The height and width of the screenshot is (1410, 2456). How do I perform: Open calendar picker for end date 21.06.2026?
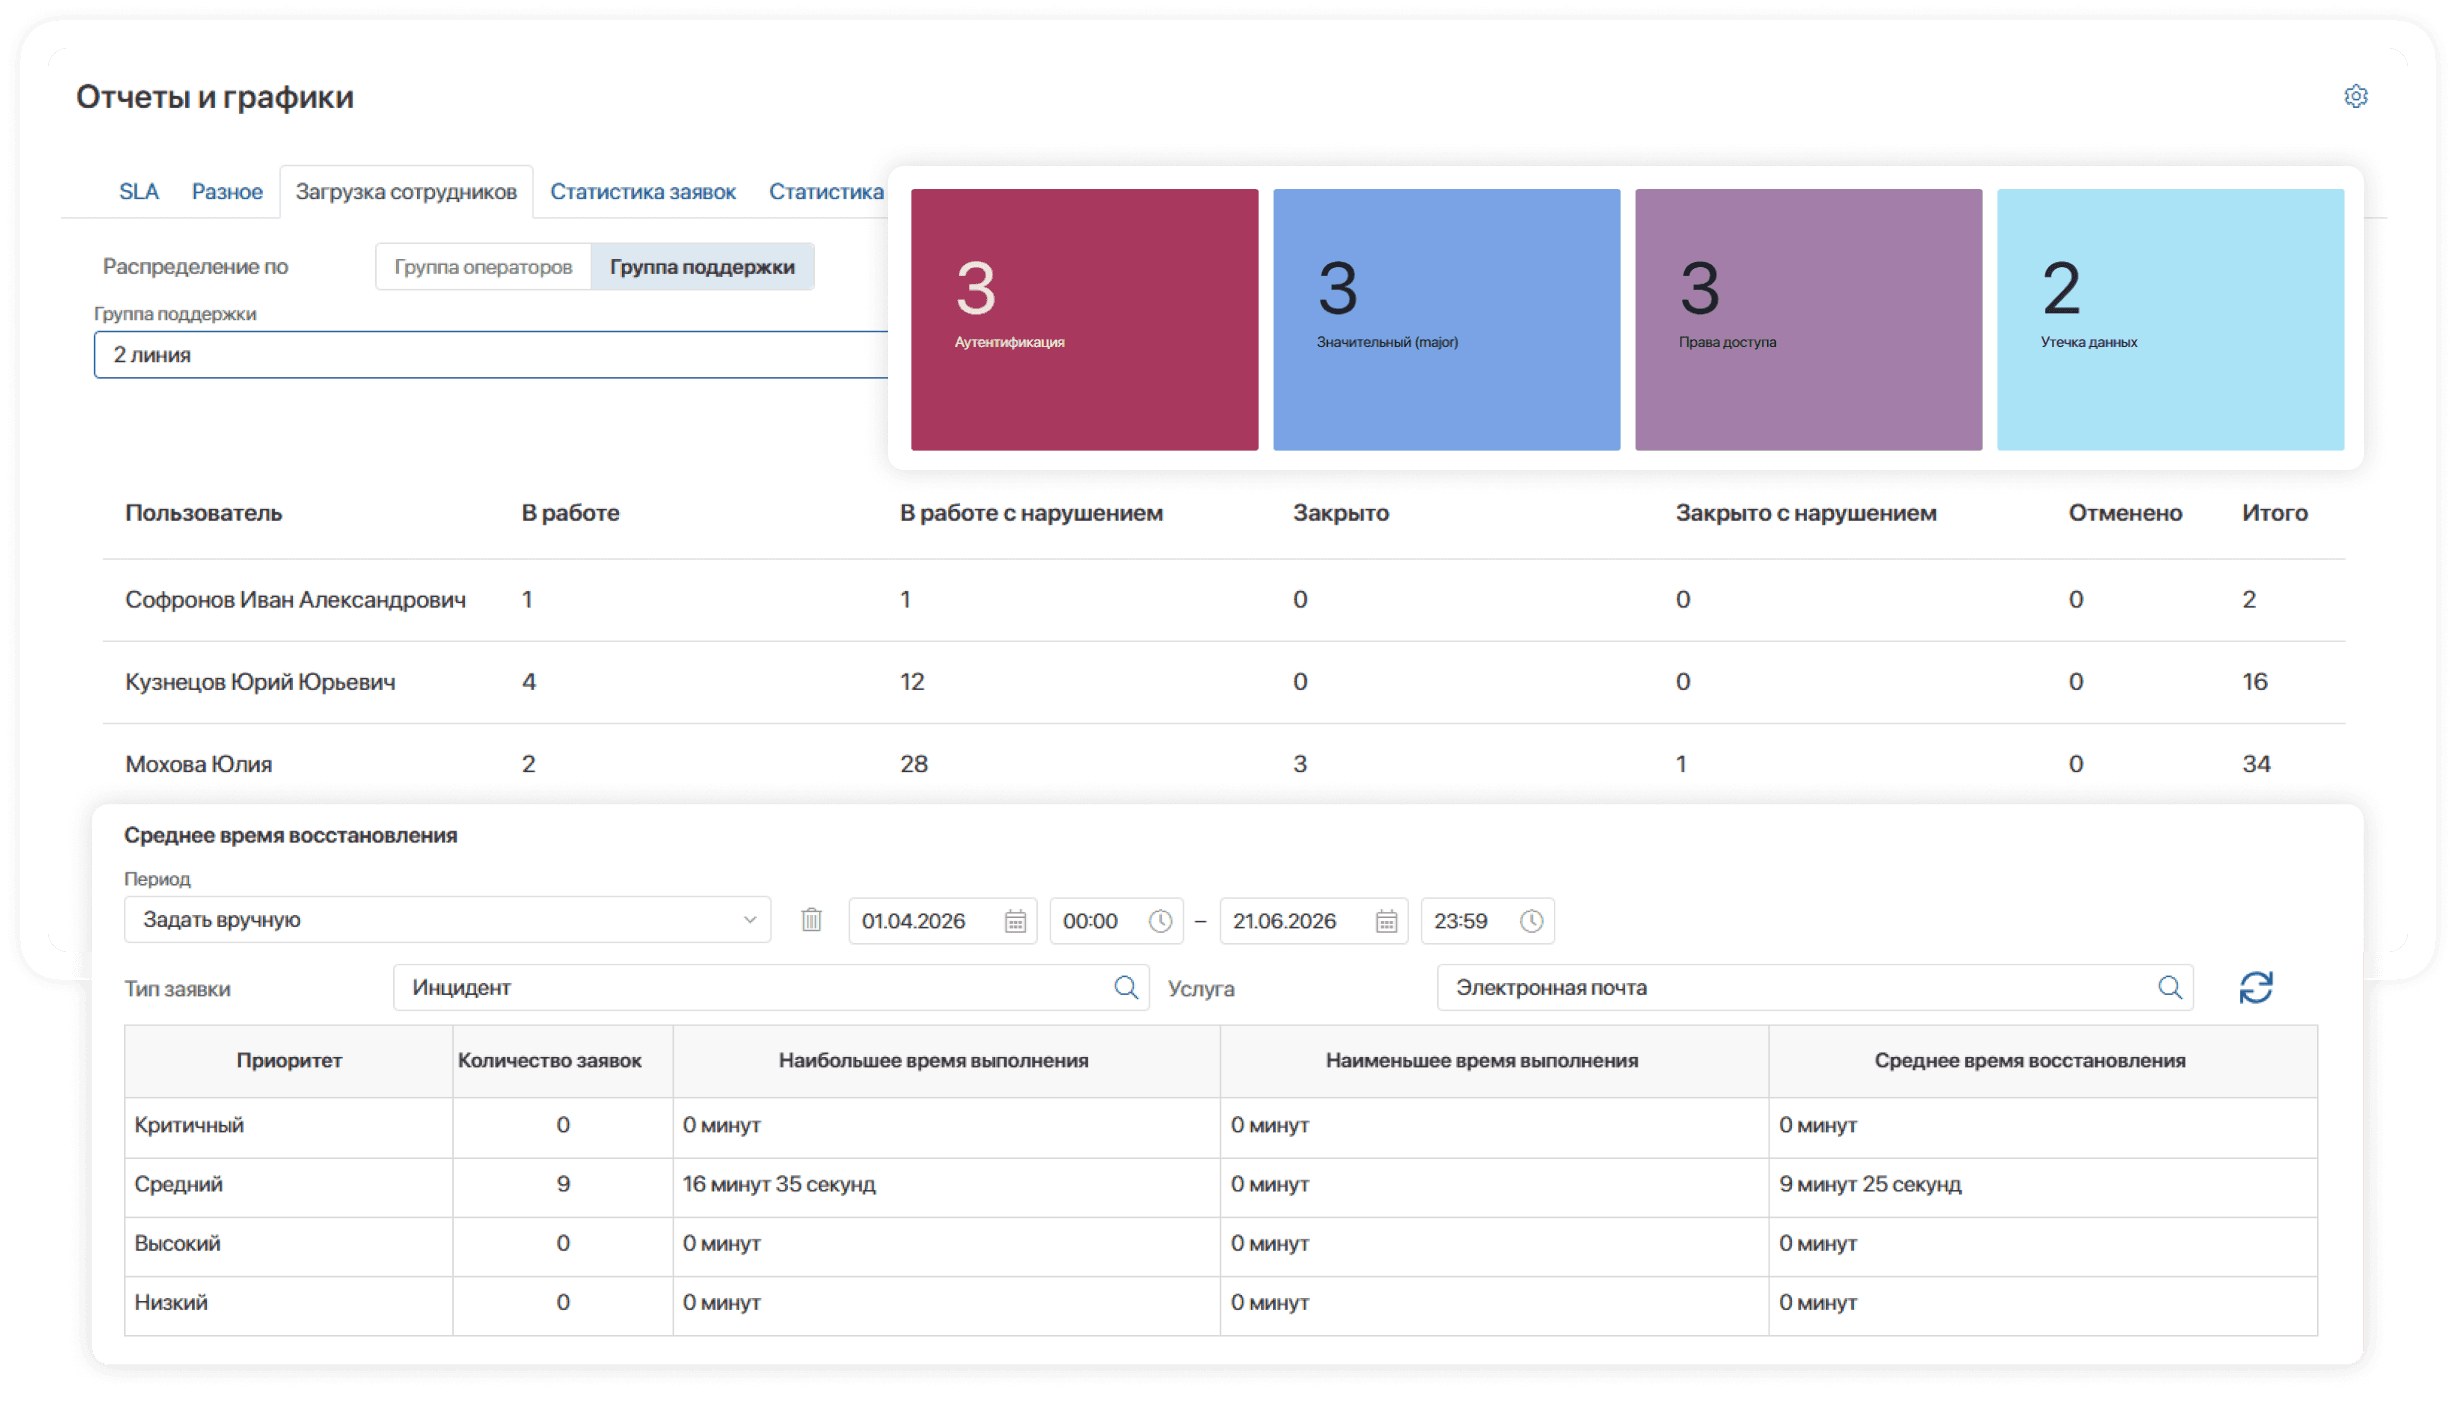pos(1386,921)
